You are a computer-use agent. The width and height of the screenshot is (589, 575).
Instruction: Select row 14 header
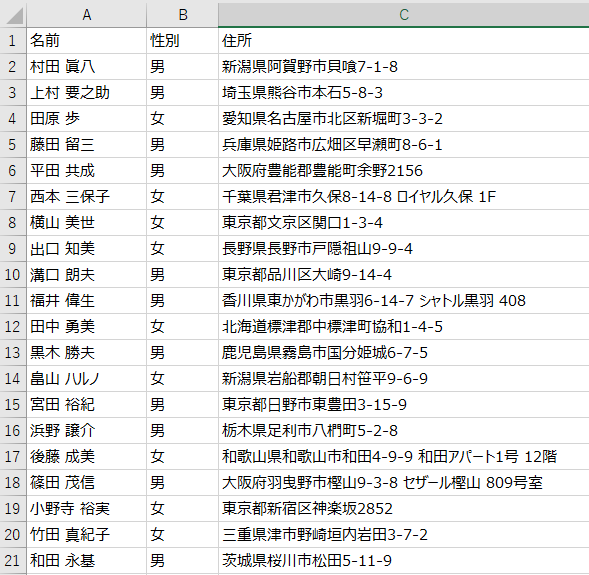coord(13,379)
